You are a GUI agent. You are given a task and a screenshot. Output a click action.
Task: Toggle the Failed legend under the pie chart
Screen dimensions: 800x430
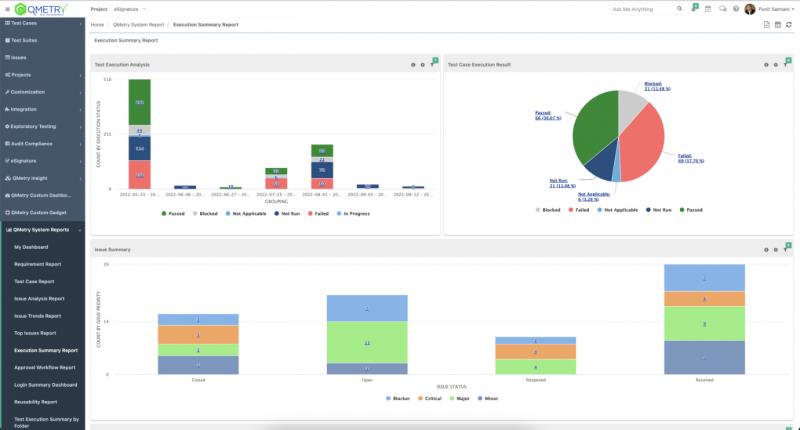[571, 210]
